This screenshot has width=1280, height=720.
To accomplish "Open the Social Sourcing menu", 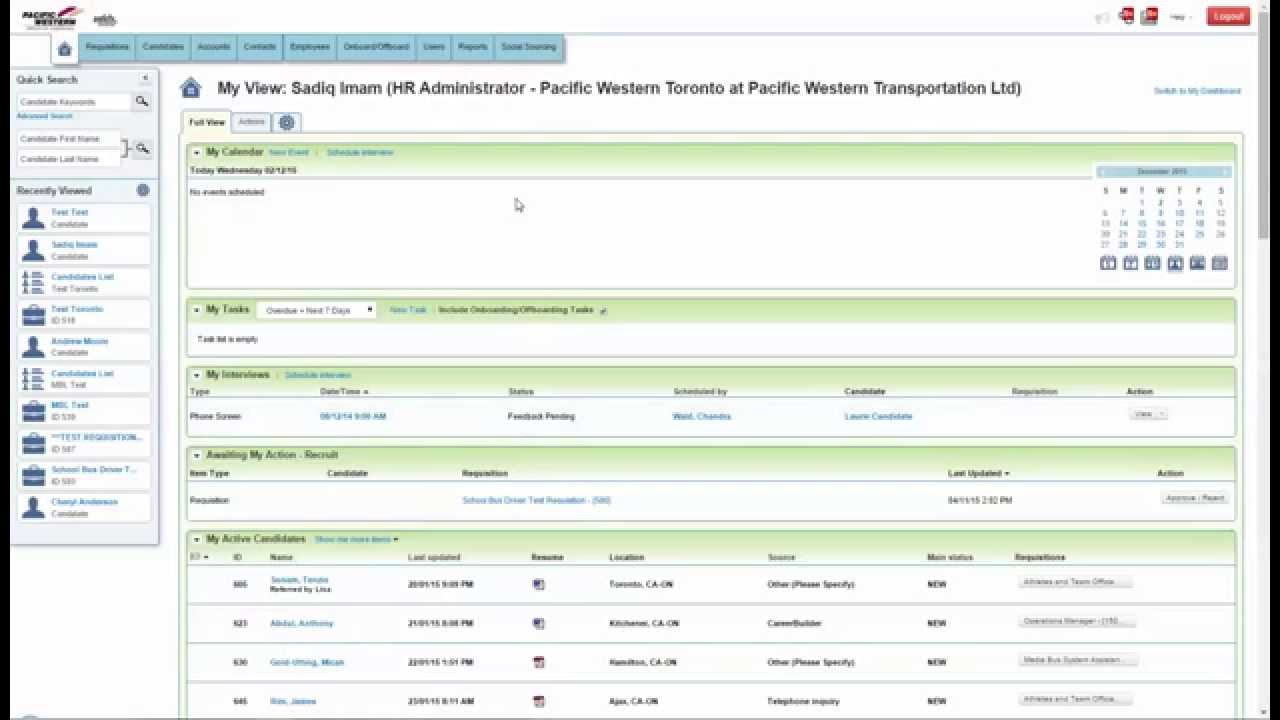I will pyautogui.click(x=528, y=47).
